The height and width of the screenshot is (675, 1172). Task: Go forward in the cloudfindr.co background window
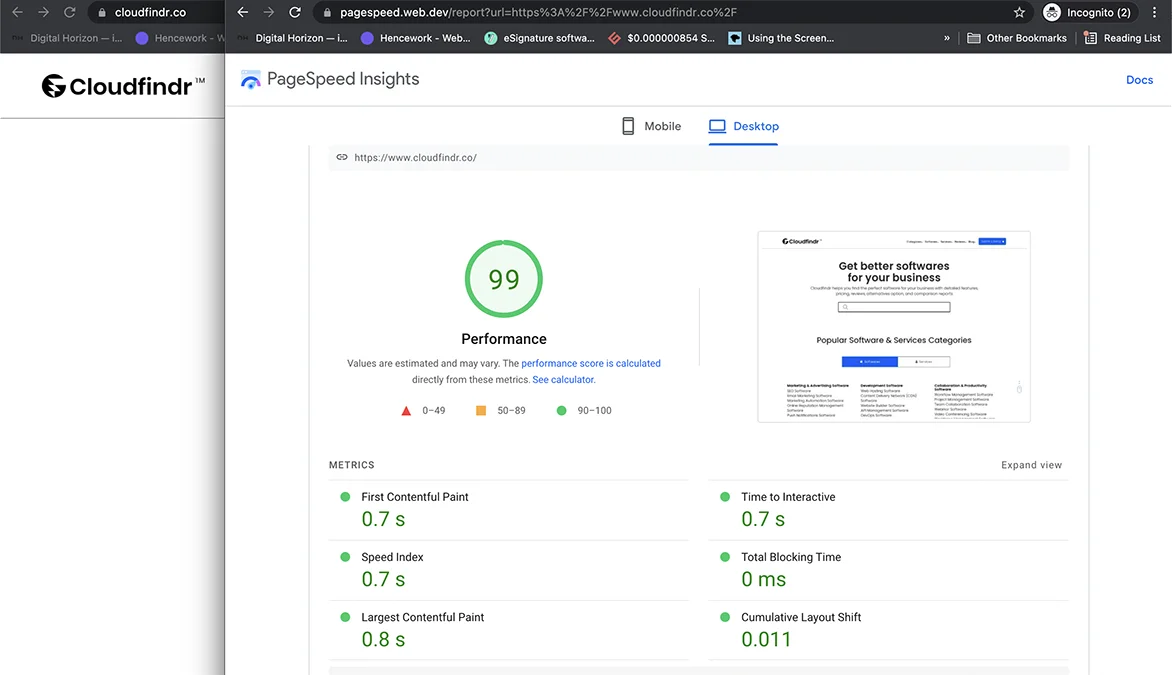pos(43,12)
